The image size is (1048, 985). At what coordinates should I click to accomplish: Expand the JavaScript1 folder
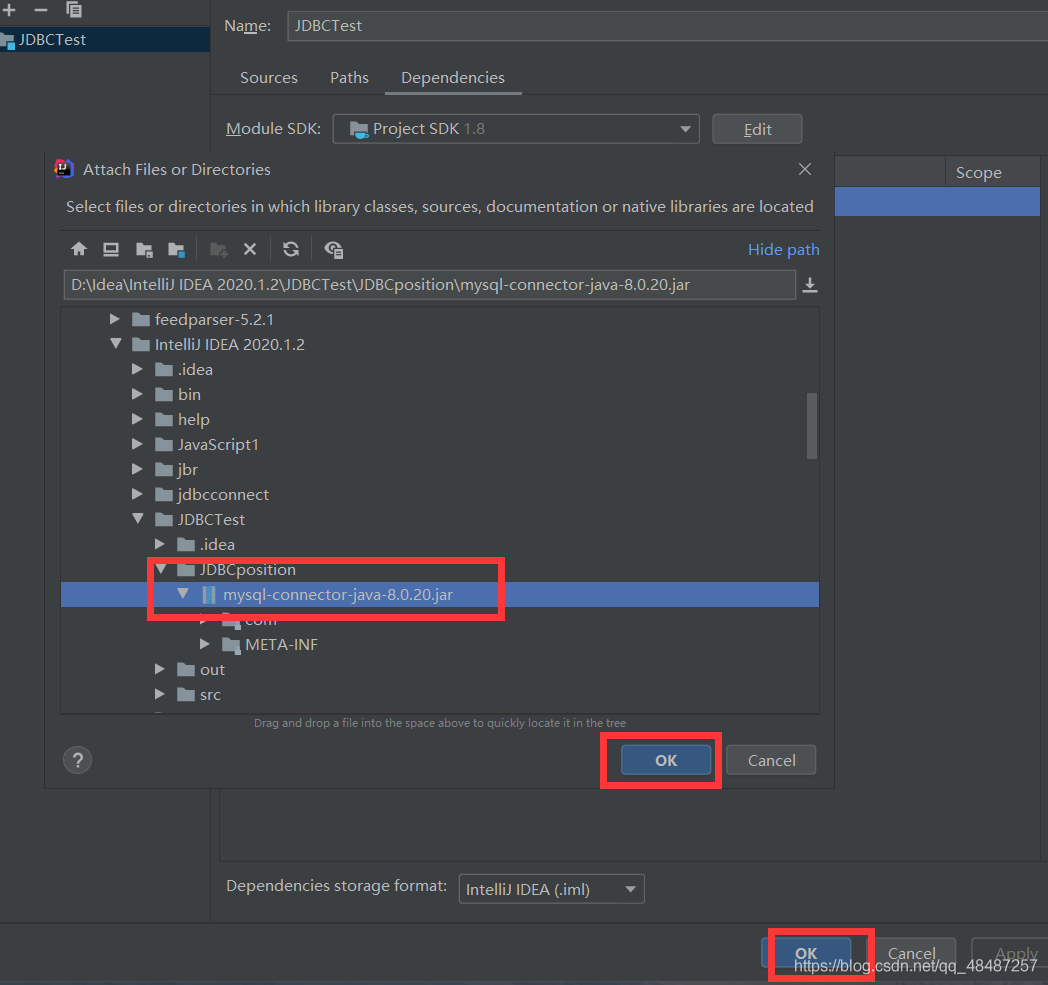coord(137,444)
